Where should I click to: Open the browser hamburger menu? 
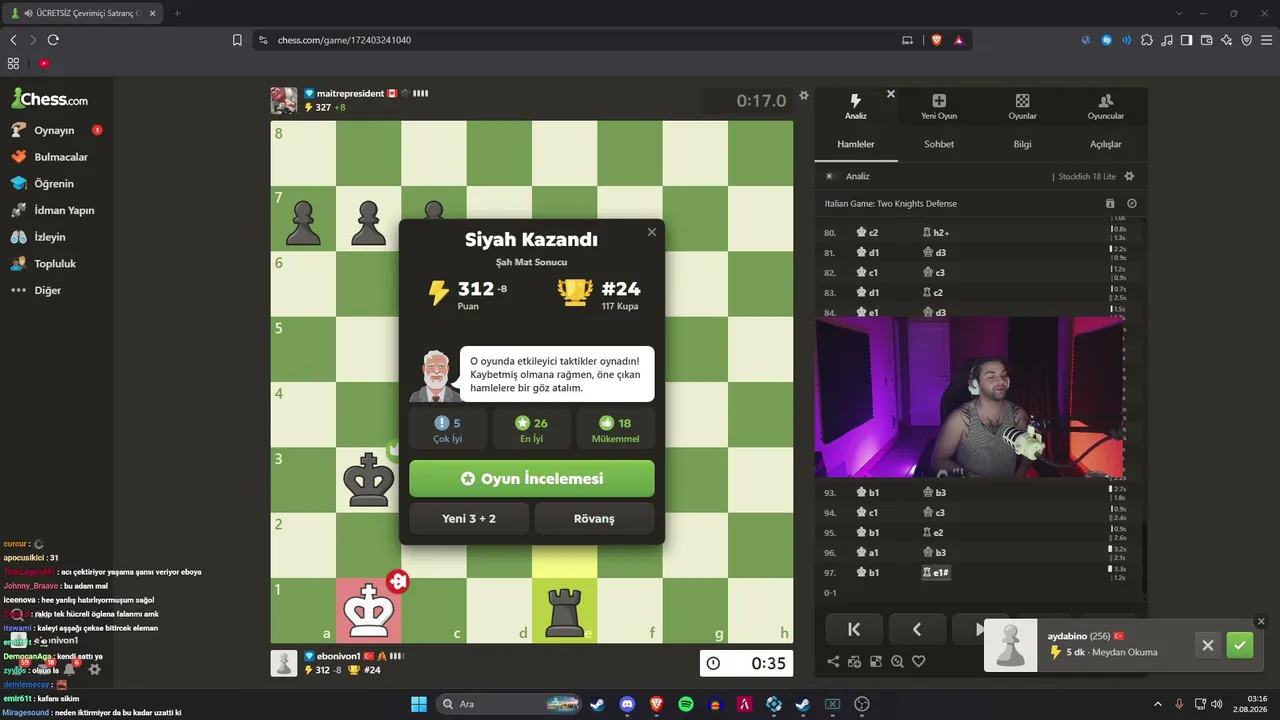pyautogui.click(x=1266, y=40)
